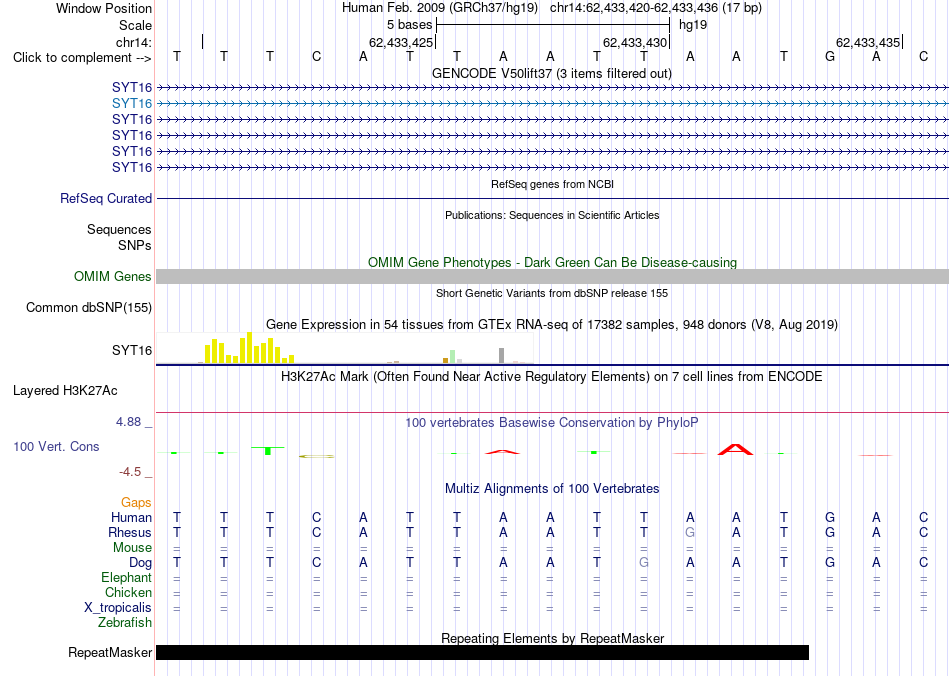Click the SNPs track label
This screenshot has width=950, height=676.
coord(135,245)
